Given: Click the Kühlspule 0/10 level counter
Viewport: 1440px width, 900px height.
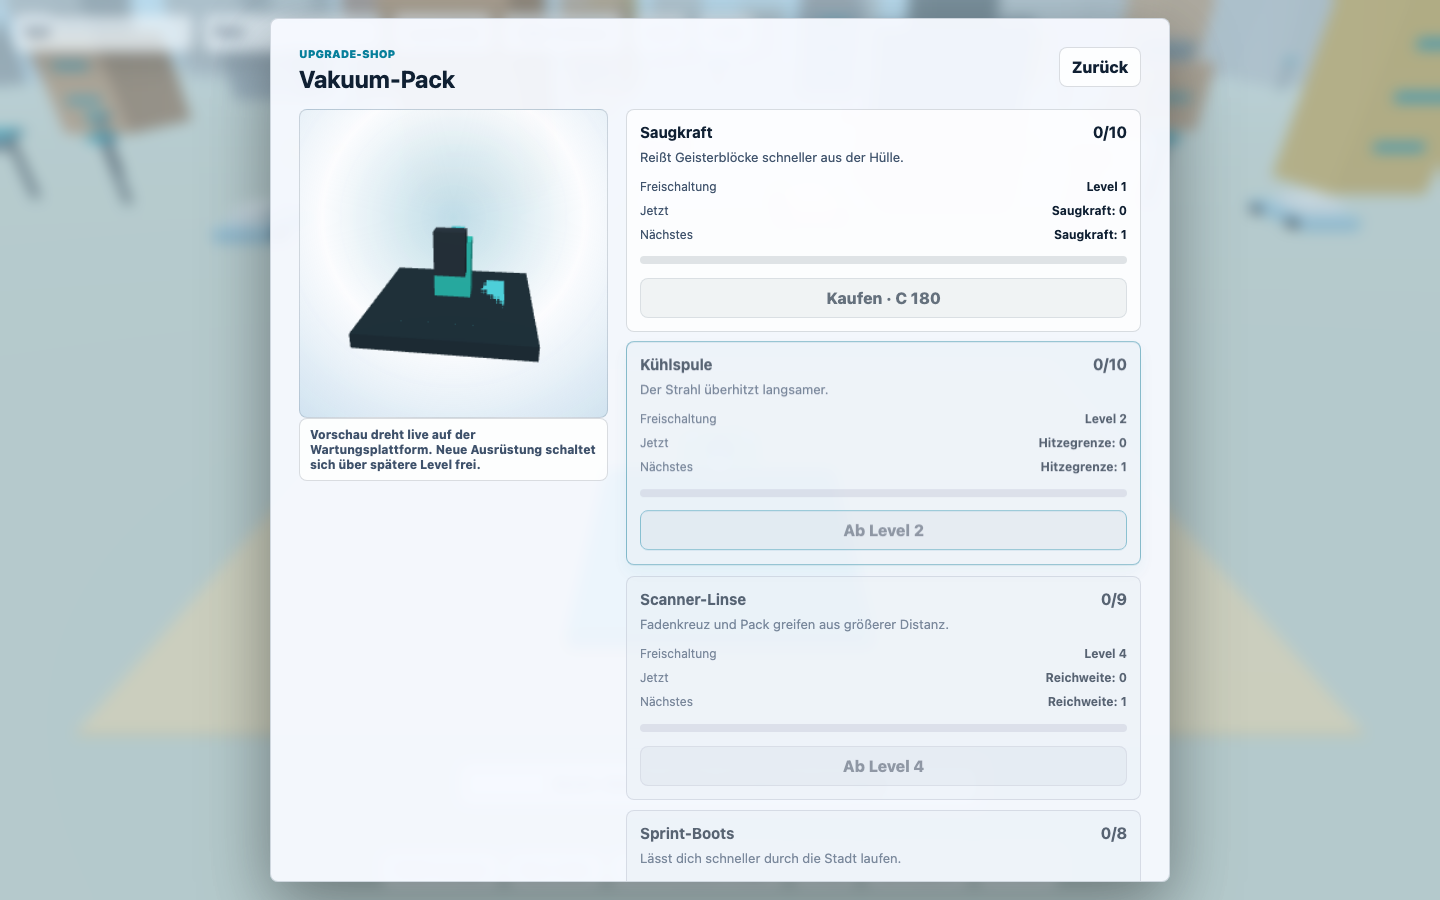Looking at the screenshot, I should pyautogui.click(x=1109, y=364).
